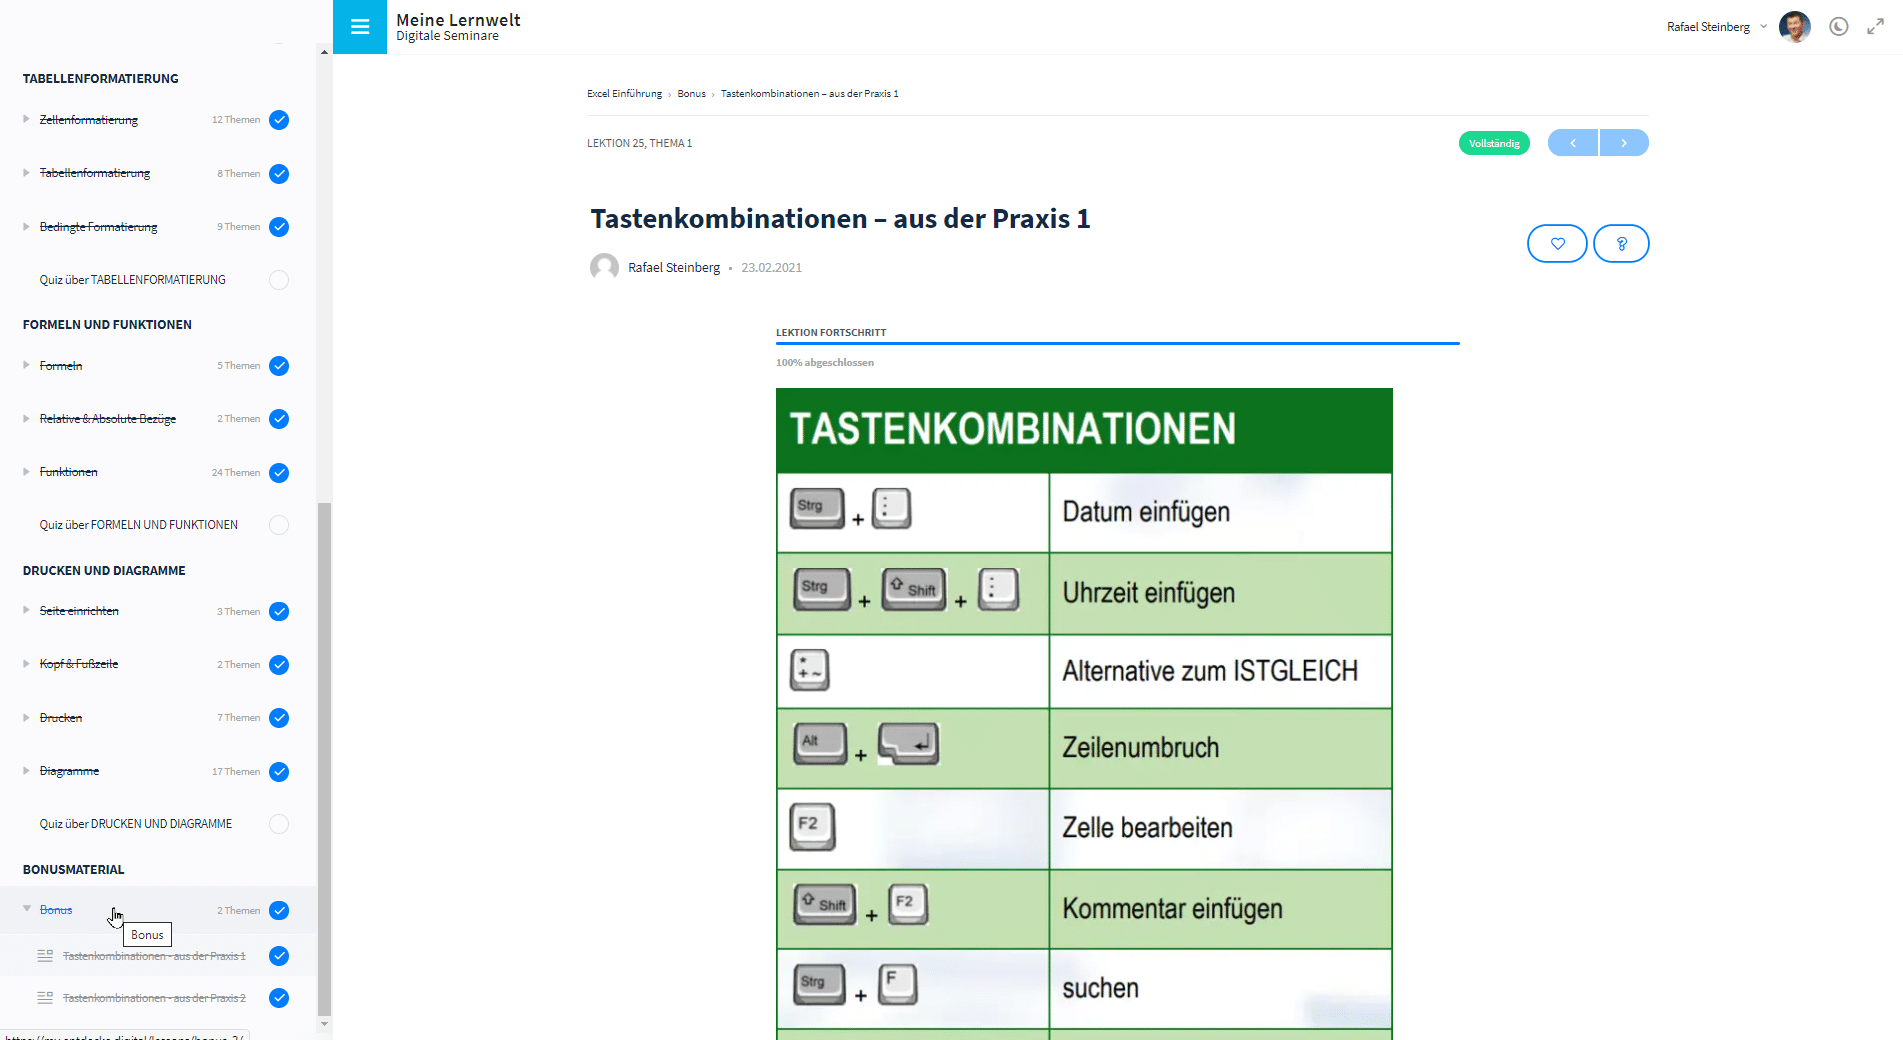Expand the Zellenformatierung lesson
Screen dimensions: 1903x1040
27,119
